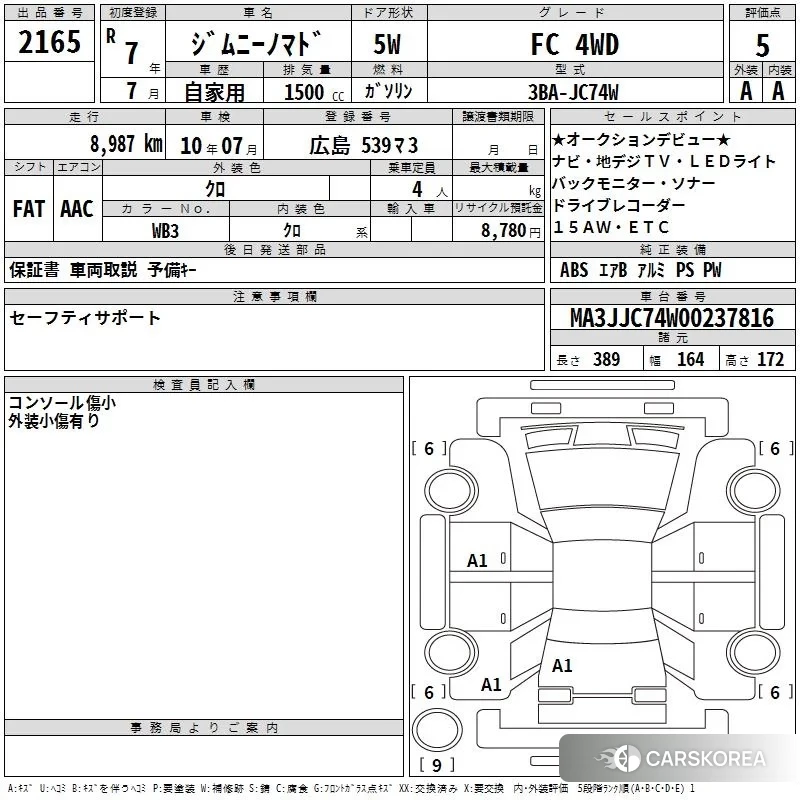Click アルミ in the genuine equipment row

point(652,270)
